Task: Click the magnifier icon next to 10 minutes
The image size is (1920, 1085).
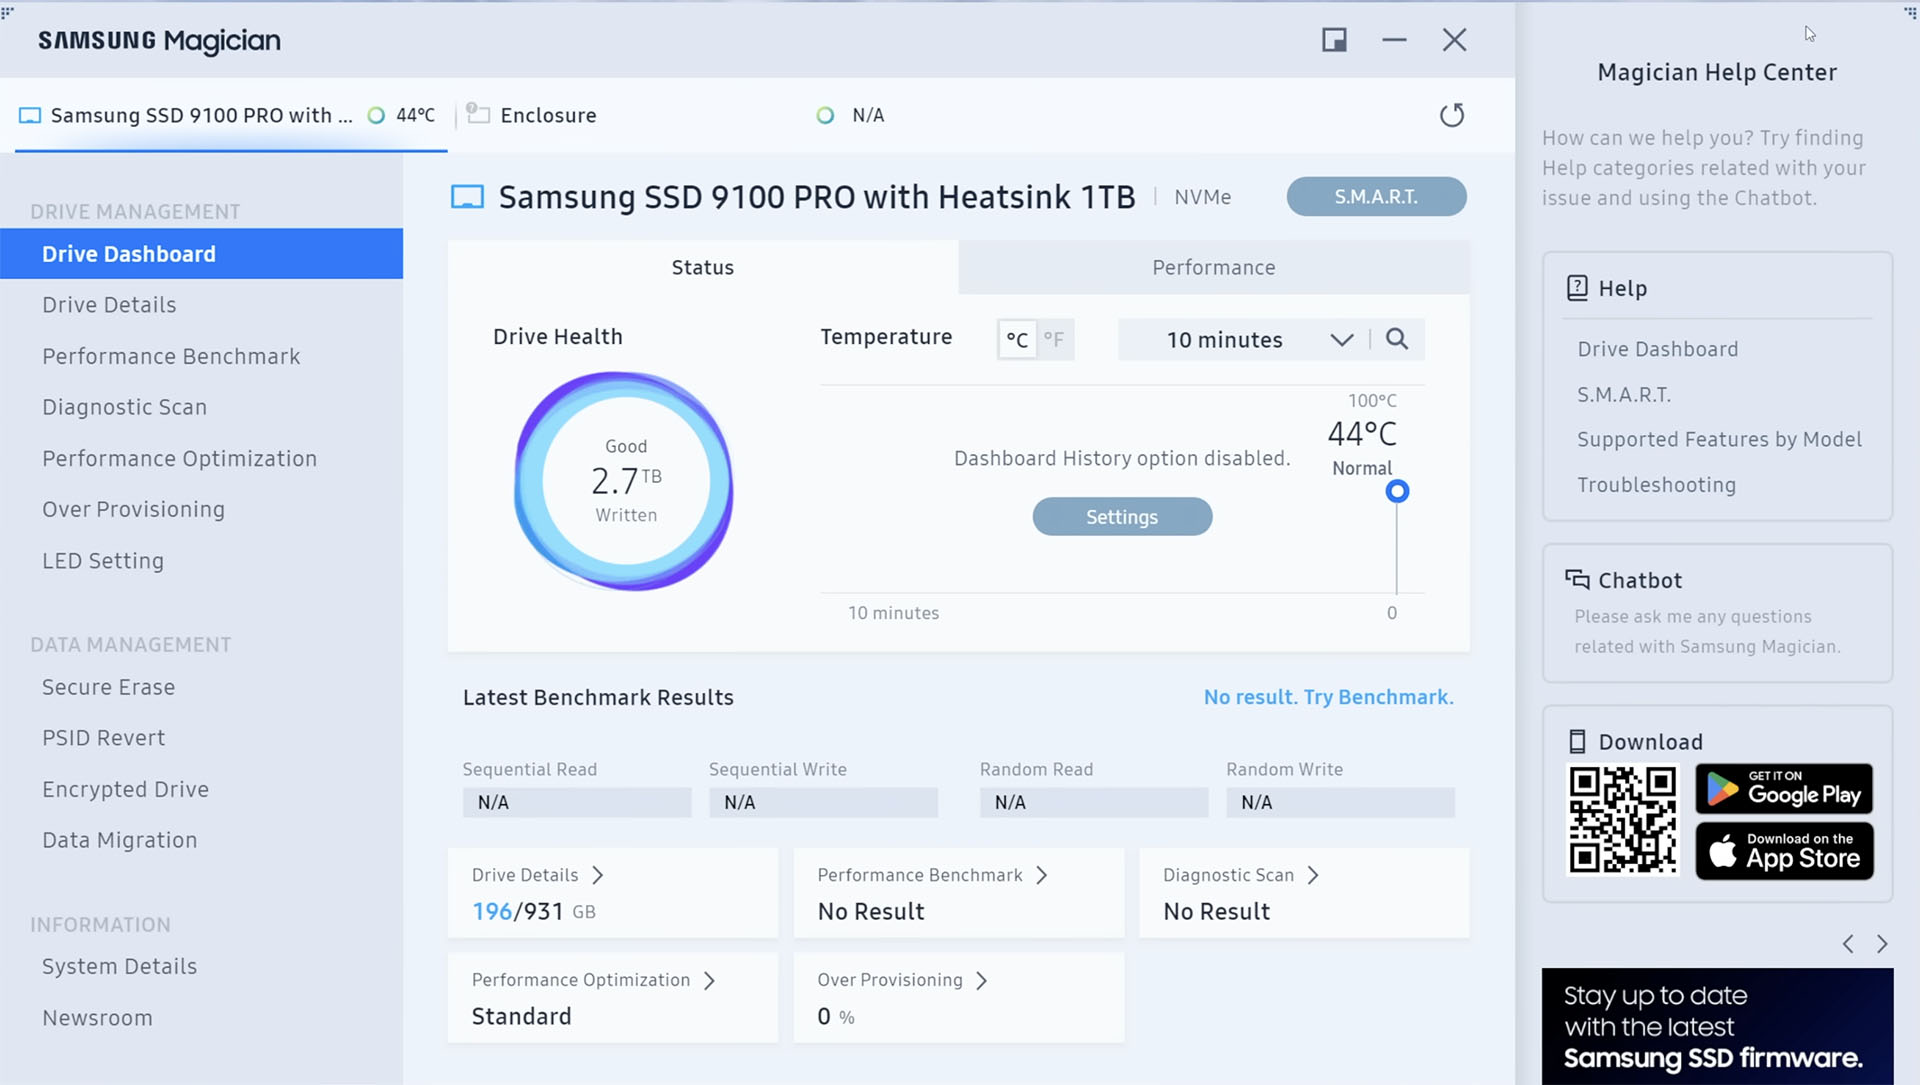Action: click(1397, 339)
